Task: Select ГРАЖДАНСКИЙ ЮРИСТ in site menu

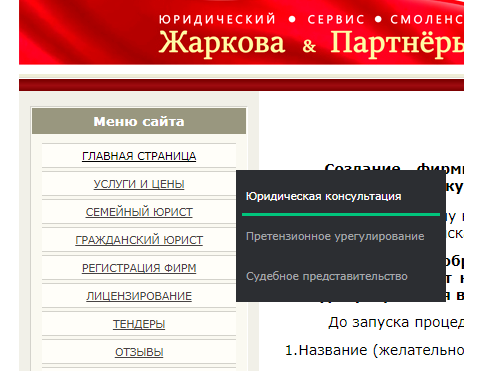Action: pyautogui.click(x=139, y=240)
